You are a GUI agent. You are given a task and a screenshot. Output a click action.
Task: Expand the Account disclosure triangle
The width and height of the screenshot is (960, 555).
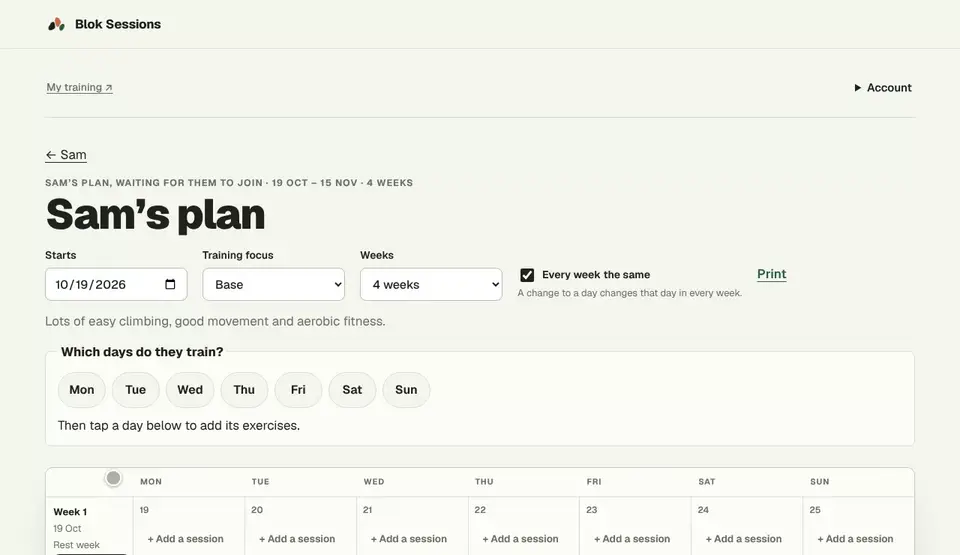858,88
